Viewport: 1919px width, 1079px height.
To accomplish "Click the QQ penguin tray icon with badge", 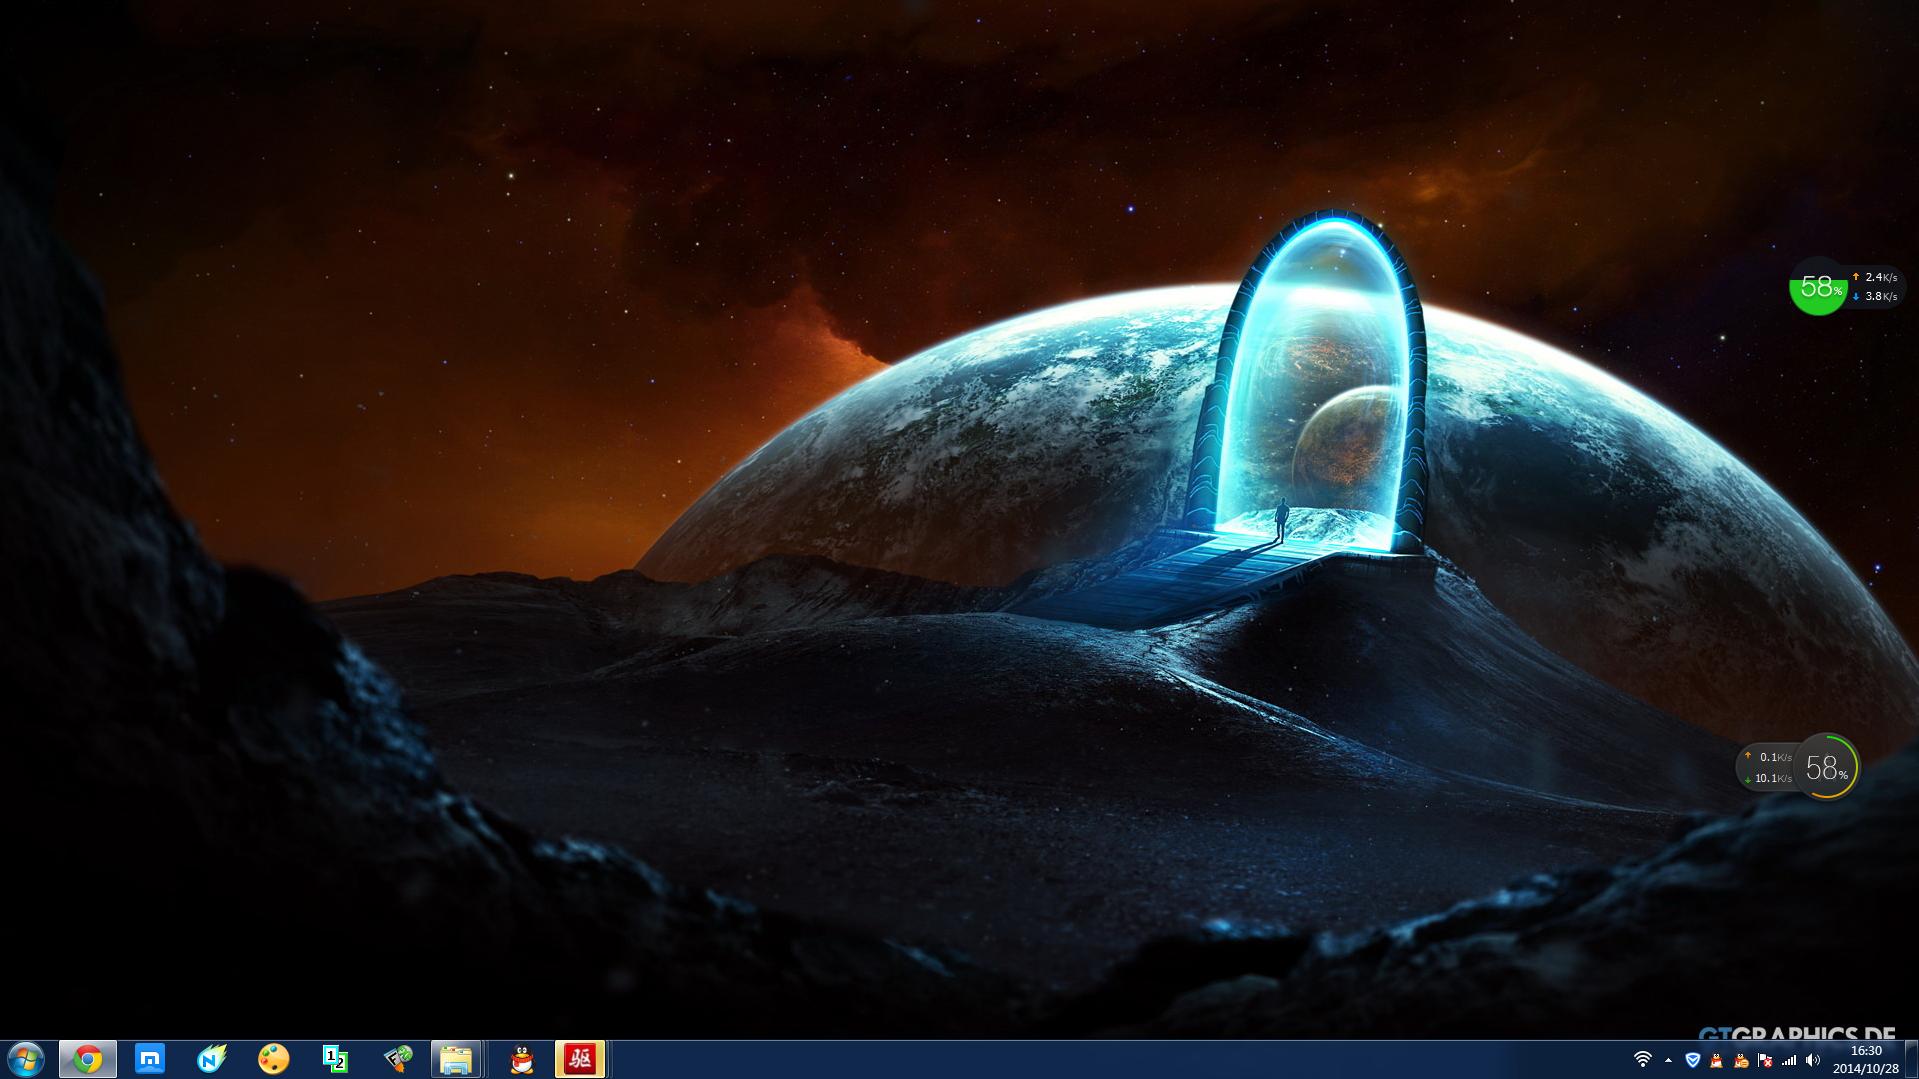I will pyautogui.click(x=1741, y=1060).
